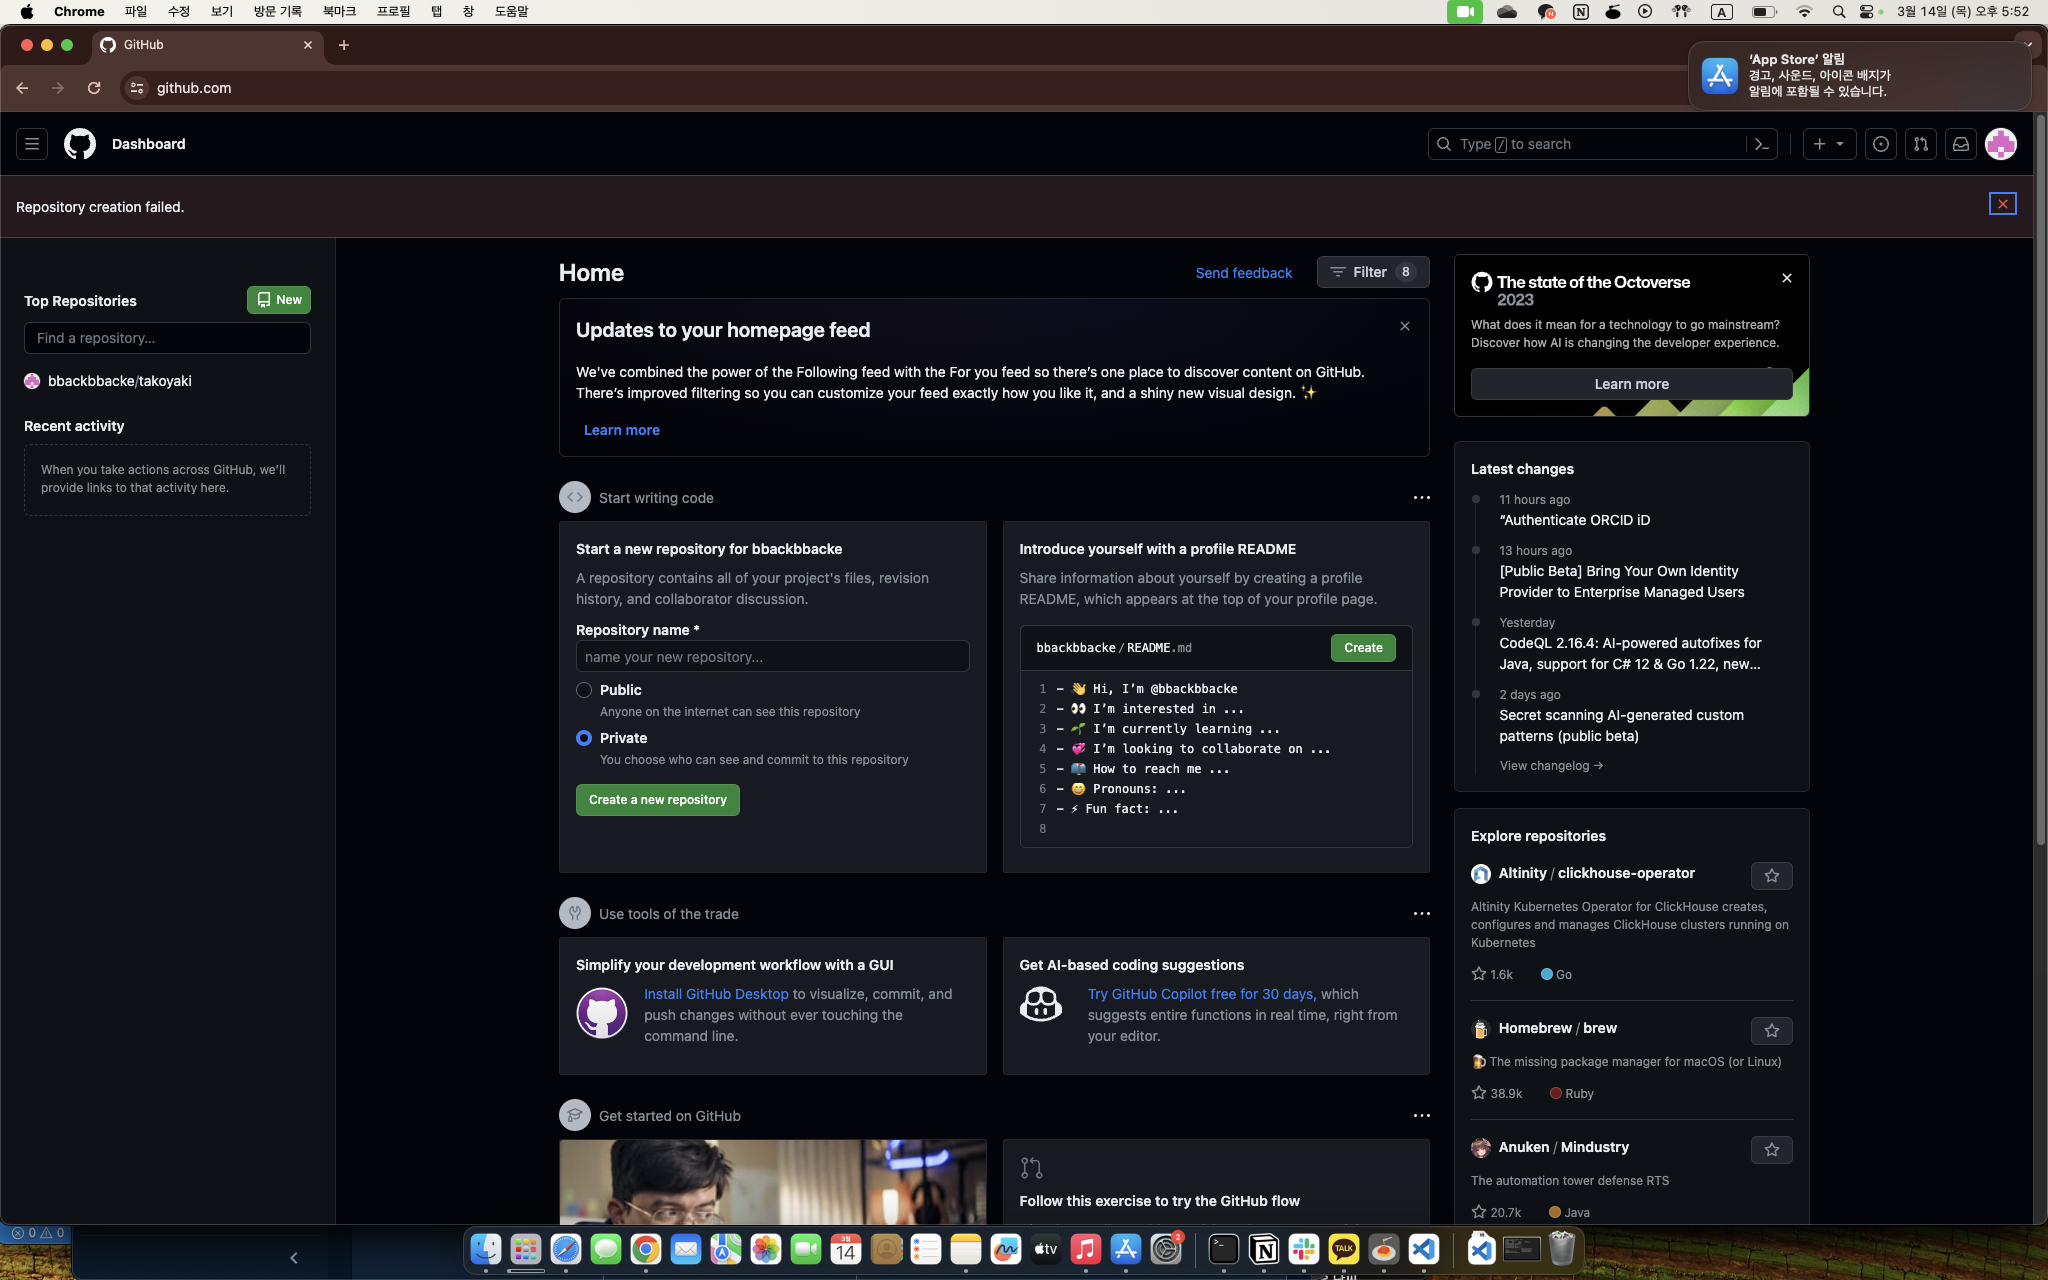Dismiss the Repository creation failed banner

coord(2002,204)
